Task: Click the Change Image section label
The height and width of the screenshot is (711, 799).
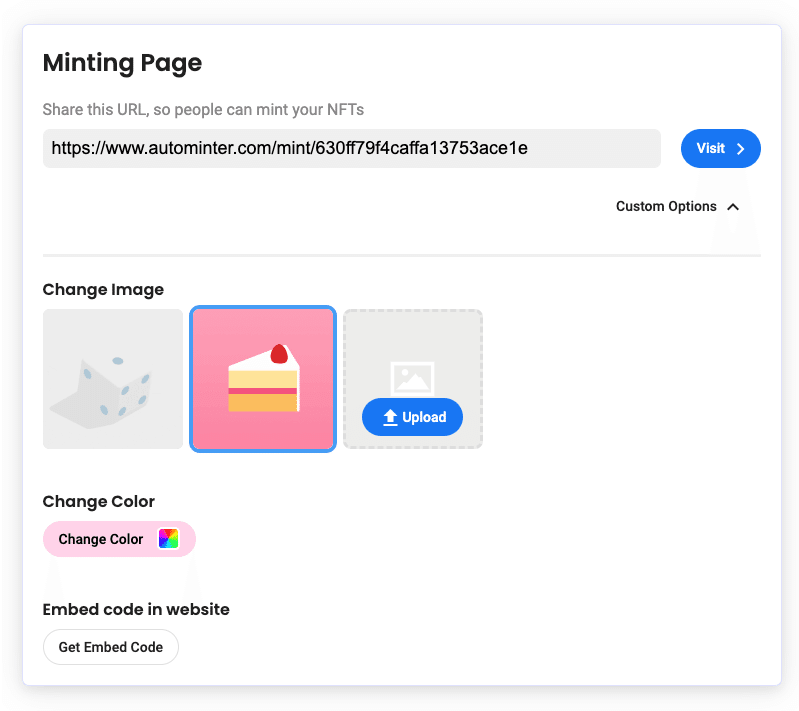Action: (x=103, y=289)
